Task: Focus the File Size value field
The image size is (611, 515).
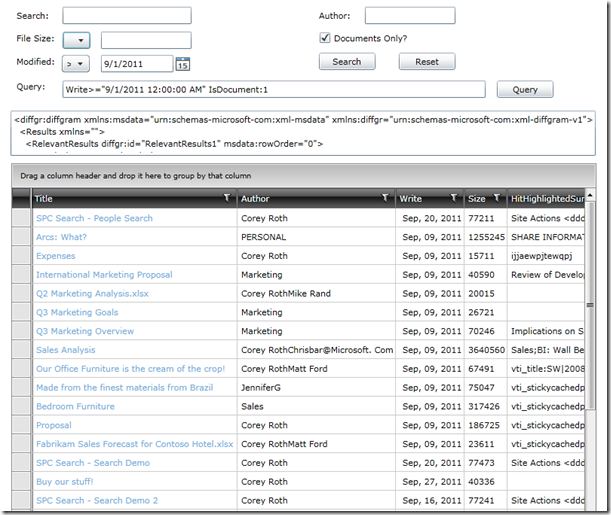Action: click(146, 40)
